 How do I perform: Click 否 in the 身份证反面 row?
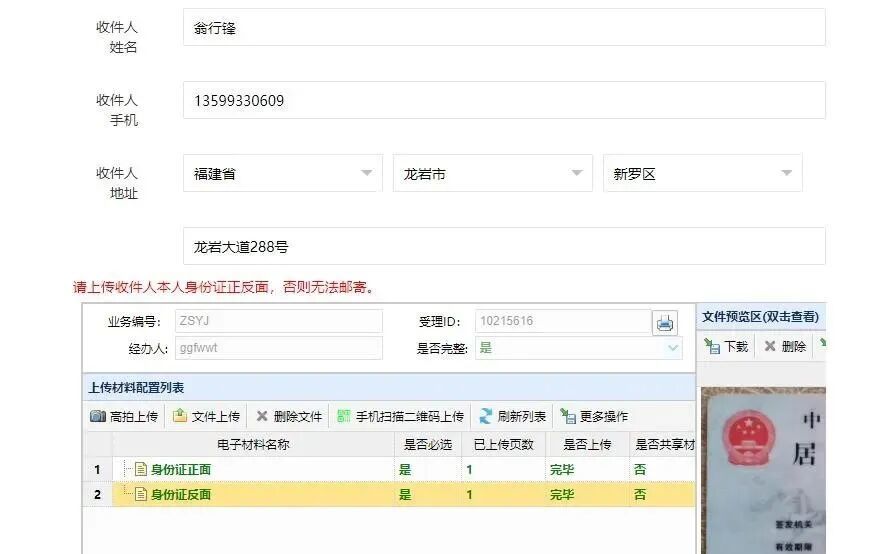tap(640, 495)
